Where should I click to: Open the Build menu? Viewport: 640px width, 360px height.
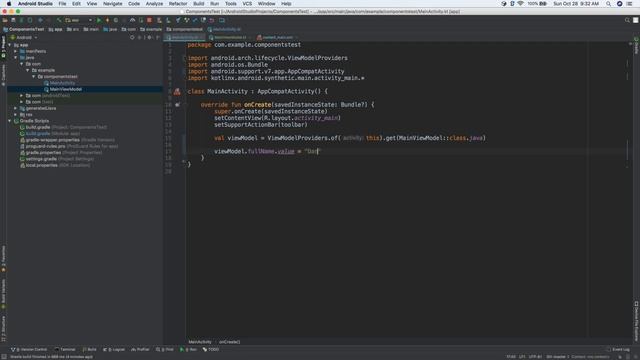(x=199, y=4)
